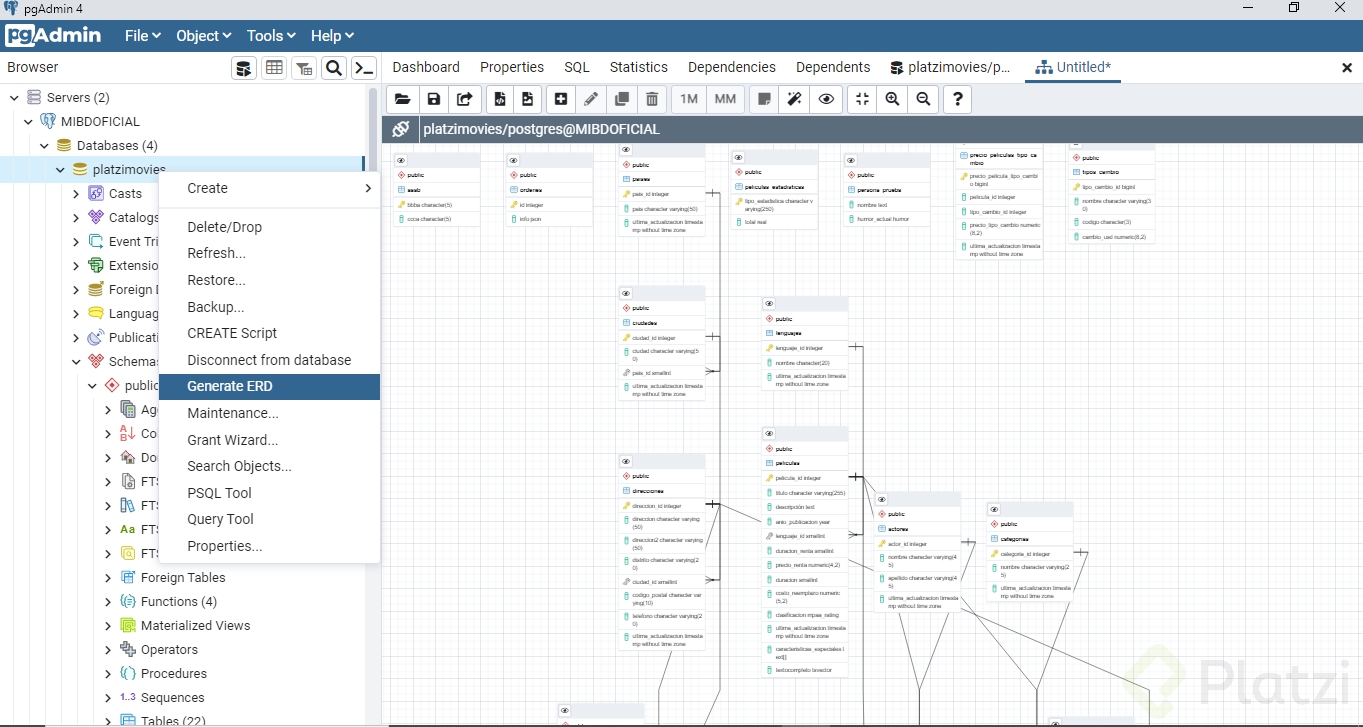
Task: Select the Materialized Views tree item
Action: pos(195,626)
